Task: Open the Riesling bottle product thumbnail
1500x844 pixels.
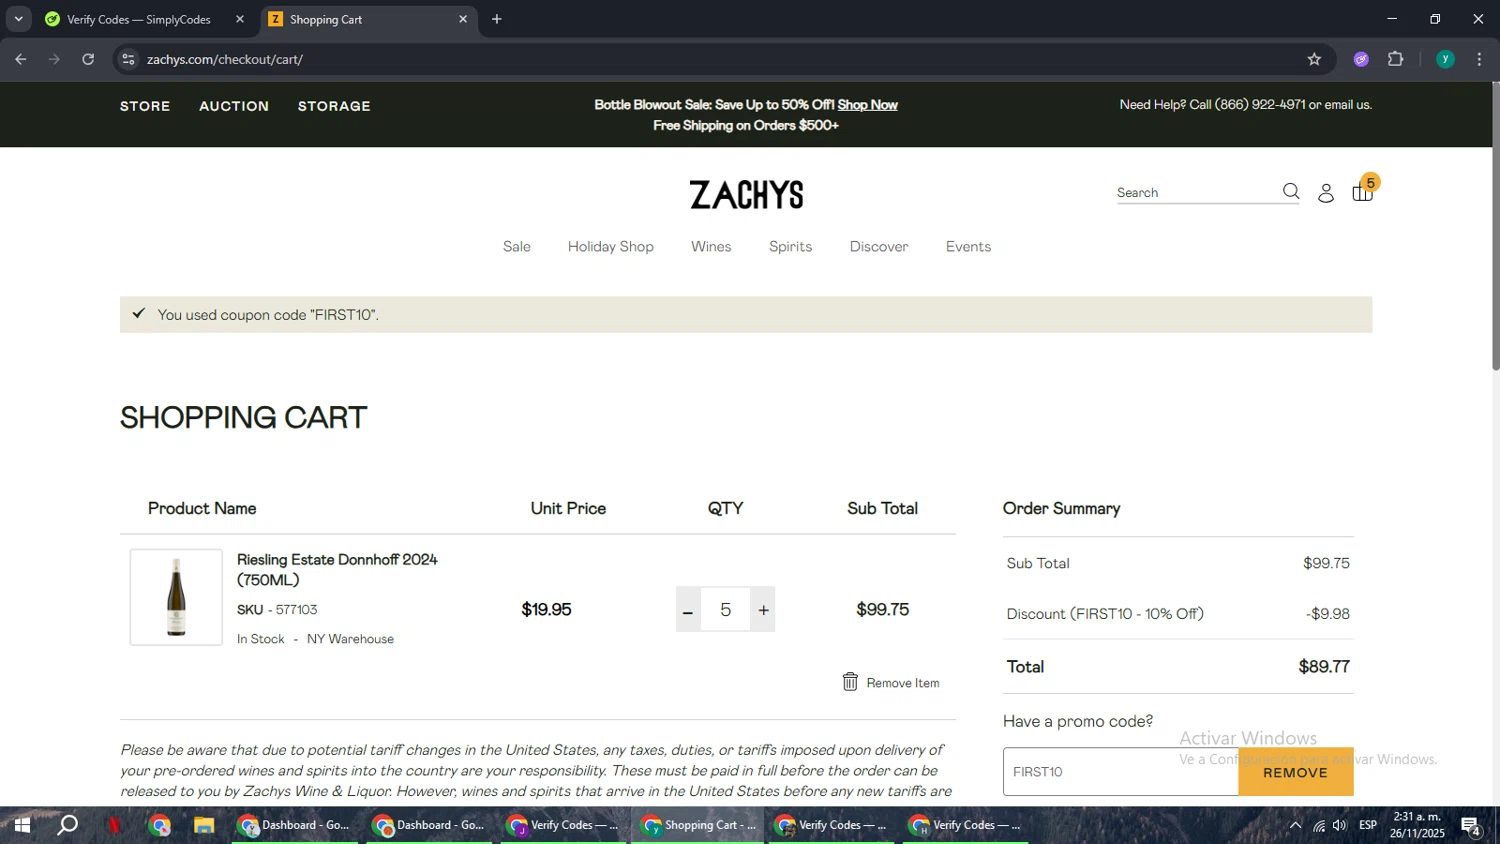Action: (176, 597)
